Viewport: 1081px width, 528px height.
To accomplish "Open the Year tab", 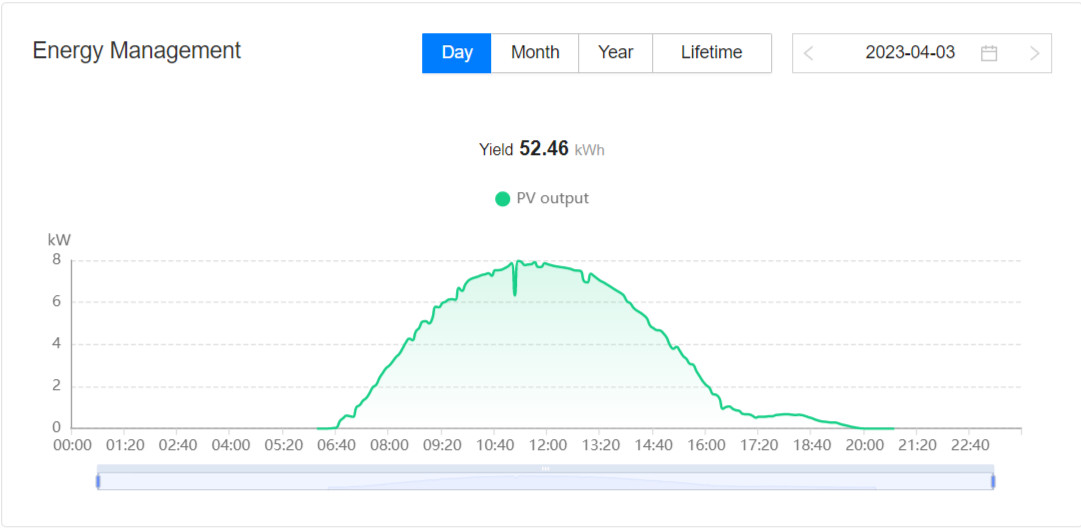I will pos(615,53).
